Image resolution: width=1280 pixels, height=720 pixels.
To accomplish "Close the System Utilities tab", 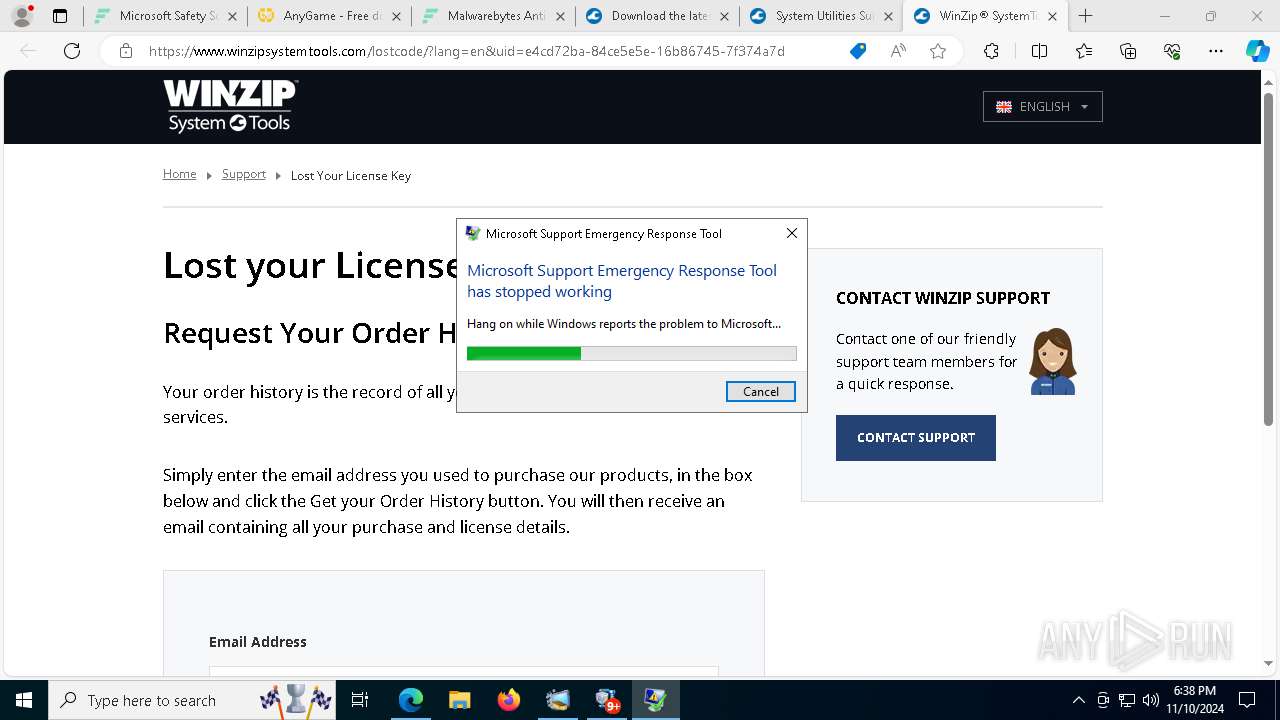I will tap(888, 16).
